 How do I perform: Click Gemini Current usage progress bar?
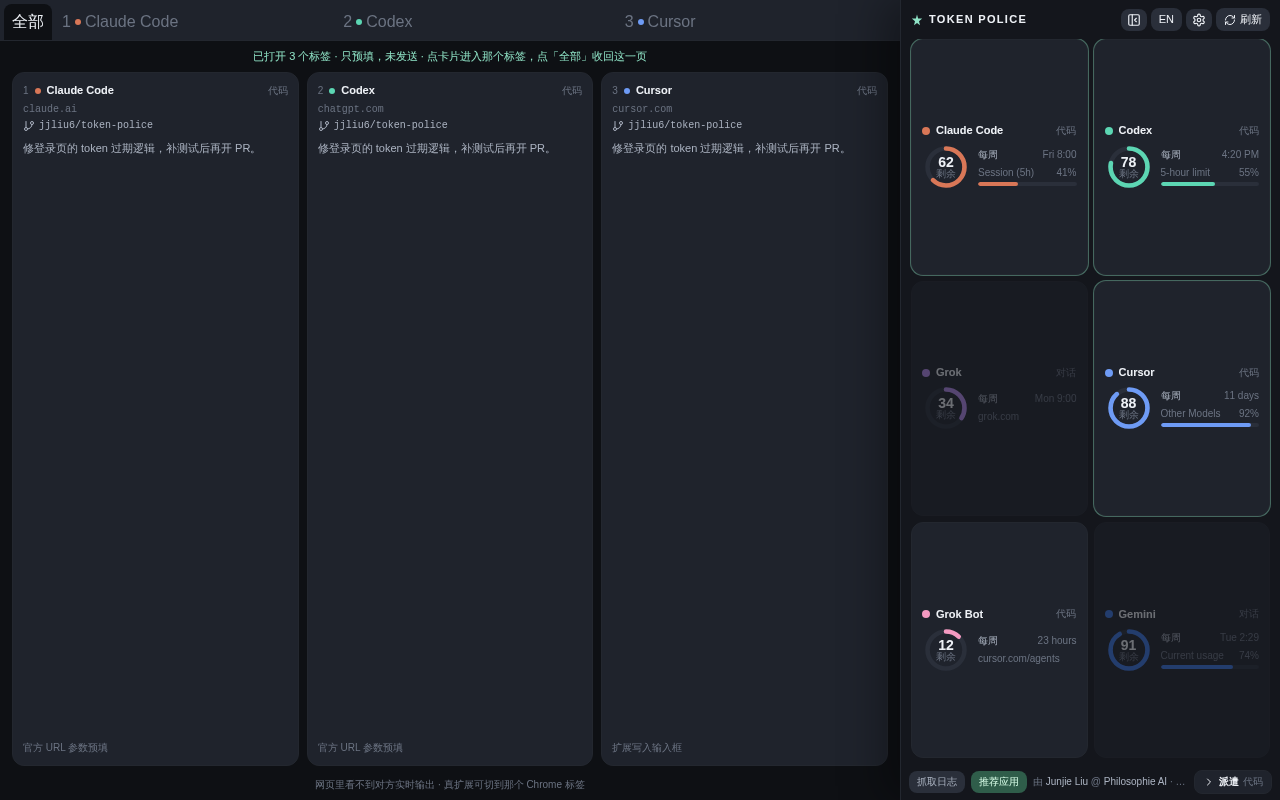tap(1210, 667)
